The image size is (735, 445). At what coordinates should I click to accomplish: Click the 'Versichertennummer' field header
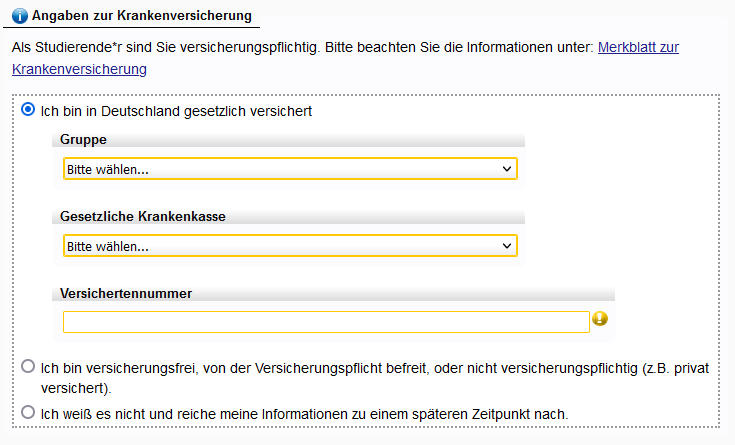(126, 293)
